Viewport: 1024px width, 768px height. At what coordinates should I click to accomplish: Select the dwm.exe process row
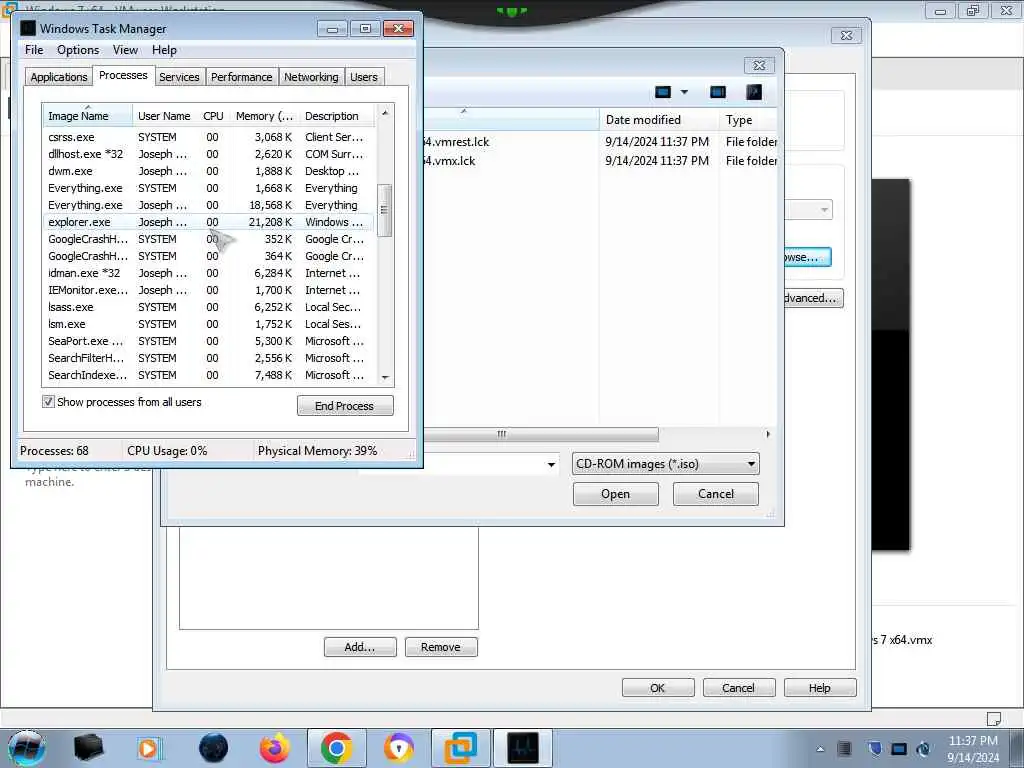click(208, 171)
